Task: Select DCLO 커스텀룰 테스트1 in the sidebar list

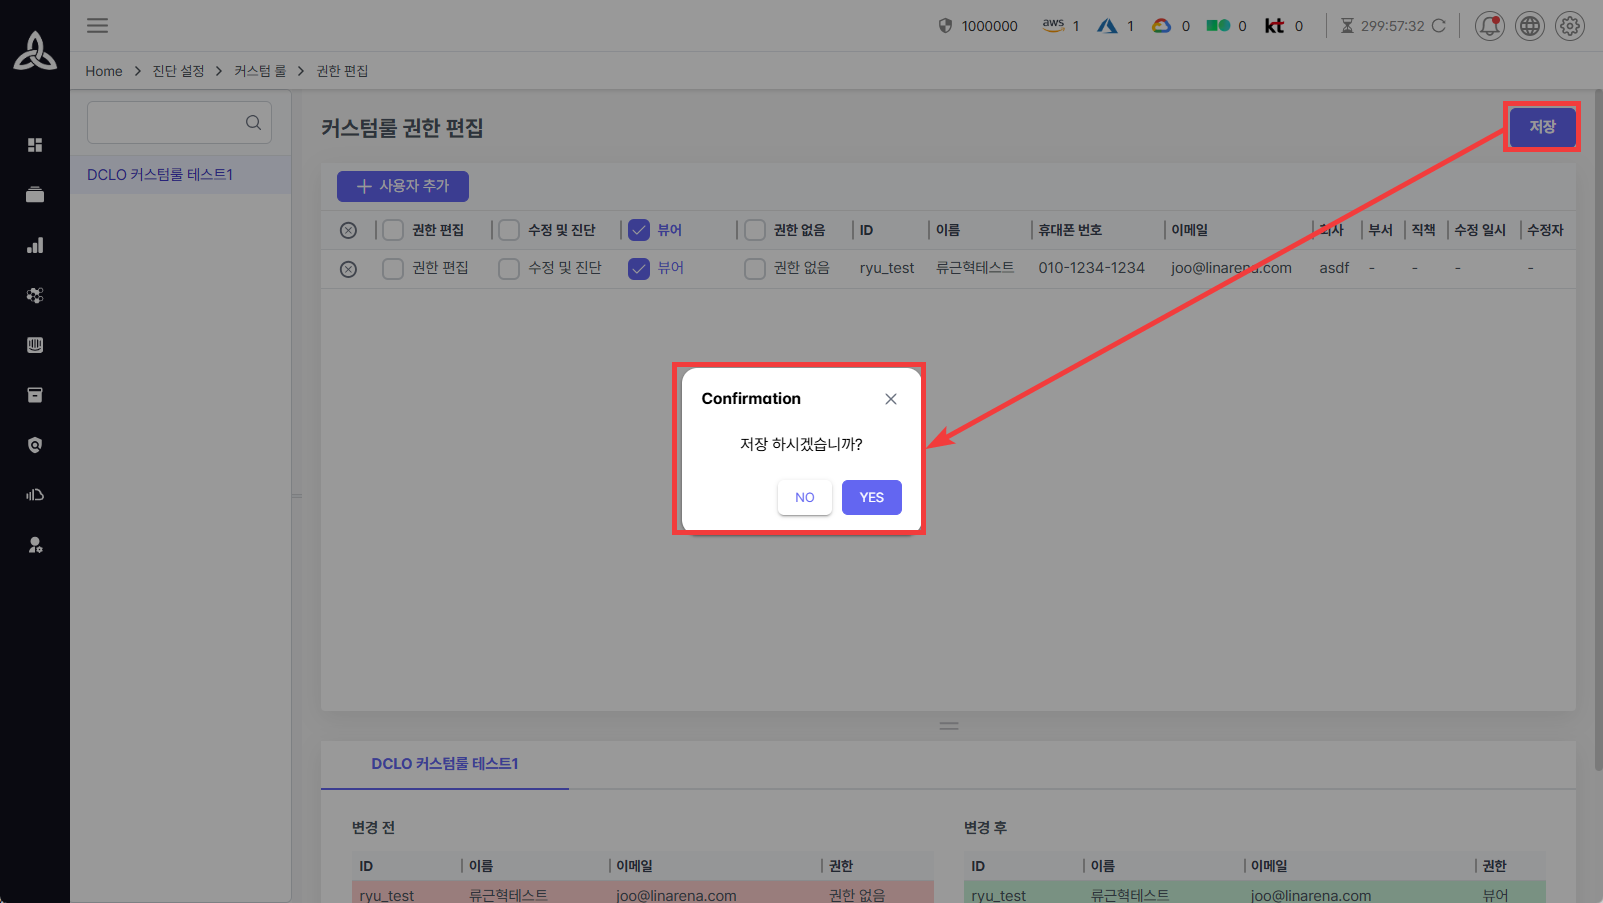Action: 160,175
